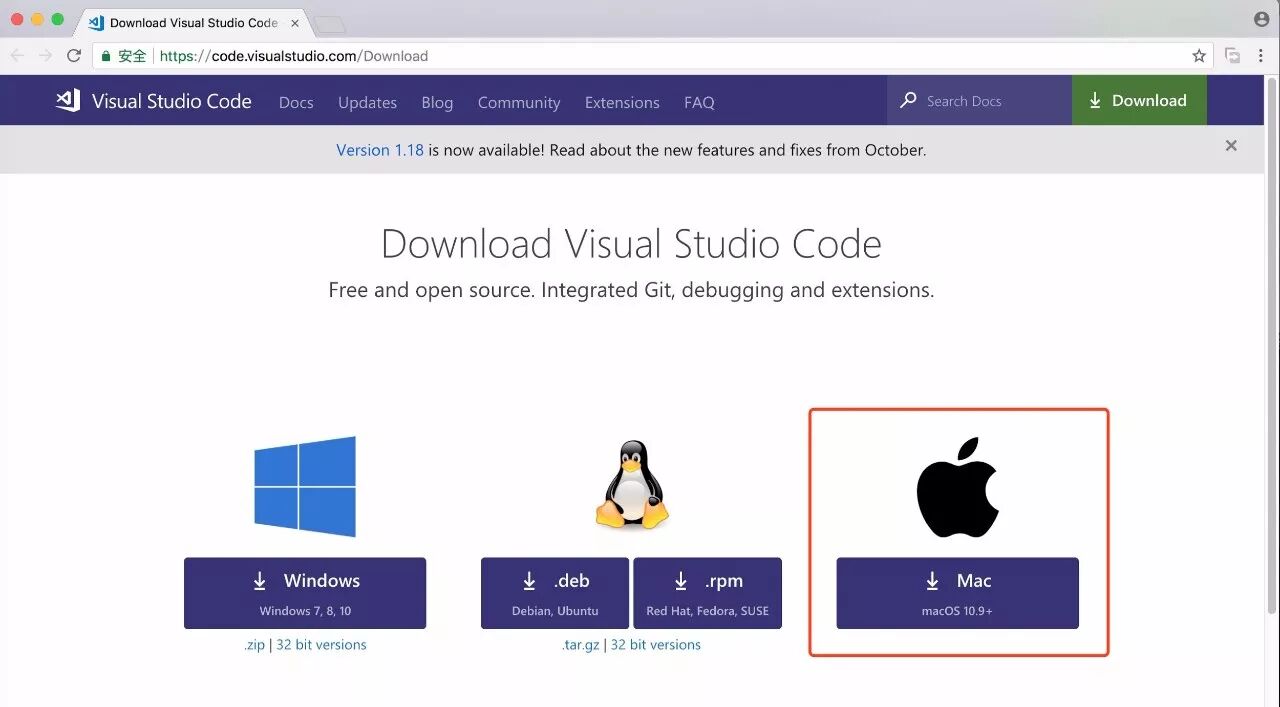Image resolution: width=1280 pixels, height=707 pixels.
Task: Open the Community menu item
Action: 519,102
